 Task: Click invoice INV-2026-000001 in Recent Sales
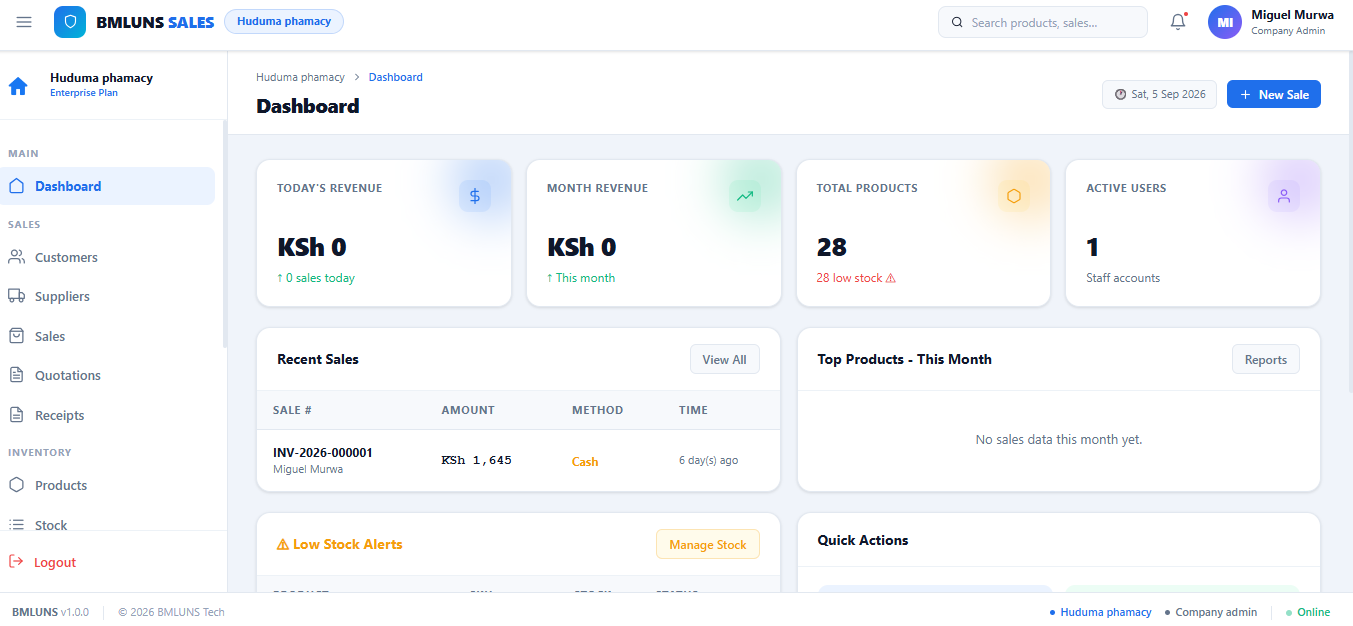point(323,453)
